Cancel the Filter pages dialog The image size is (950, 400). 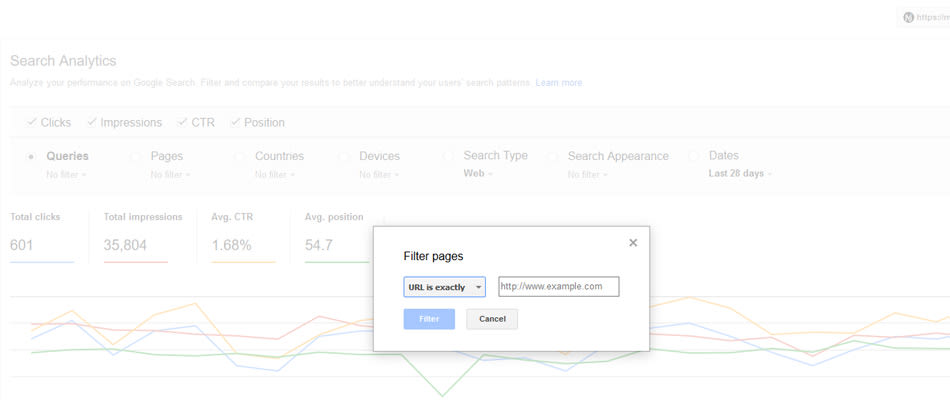pos(492,319)
